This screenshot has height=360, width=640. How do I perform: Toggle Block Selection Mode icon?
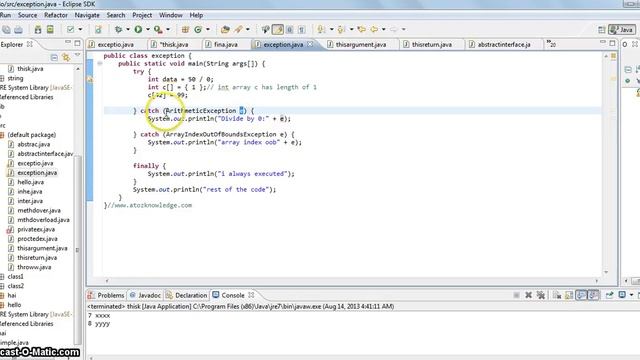290,29
